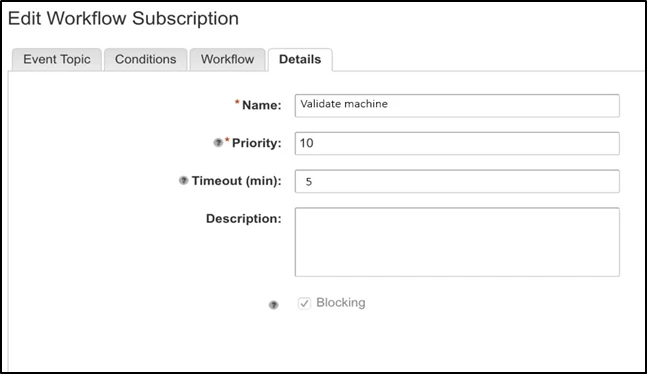
Task: Switch to the Event Topic tab
Action: click(57, 59)
